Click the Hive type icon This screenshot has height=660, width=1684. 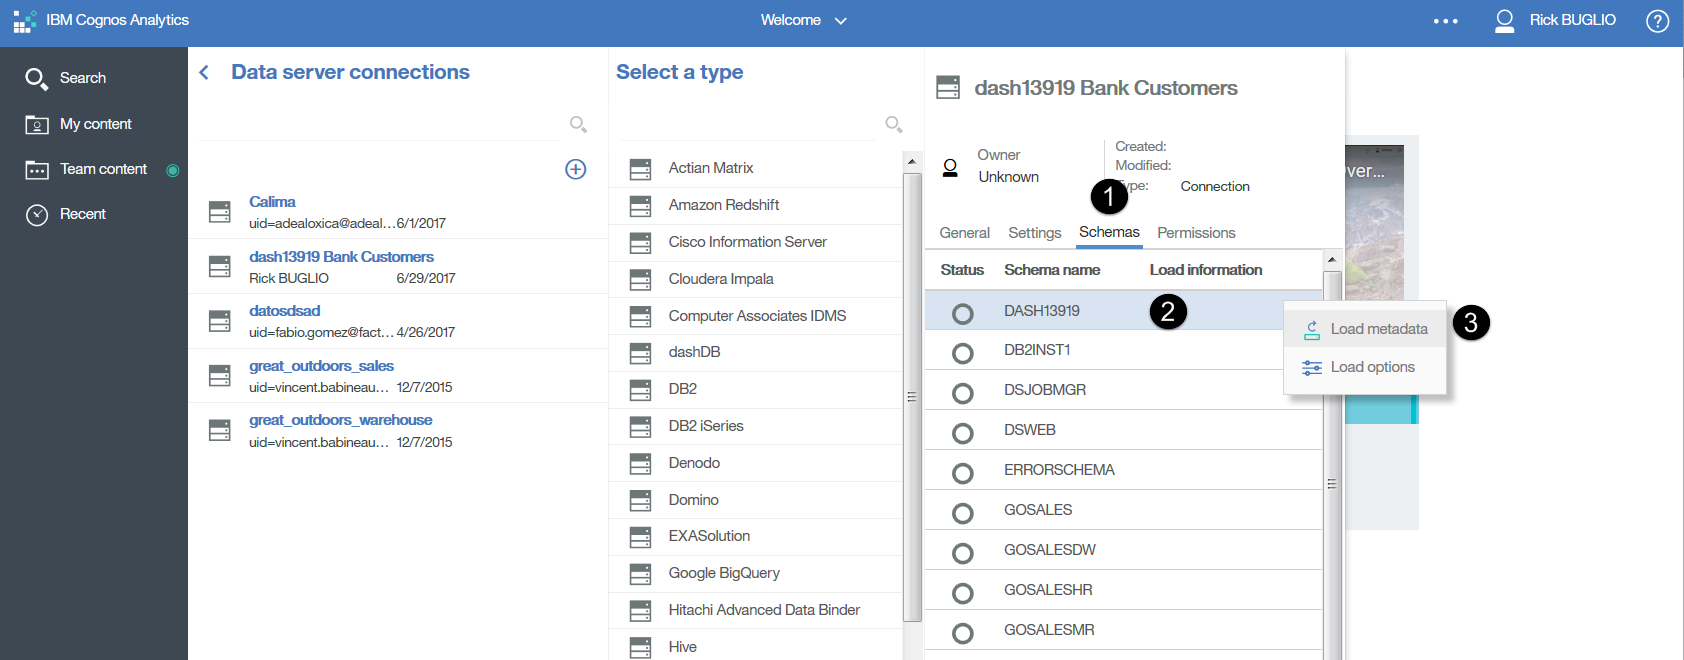pyautogui.click(x=641, y=648)
